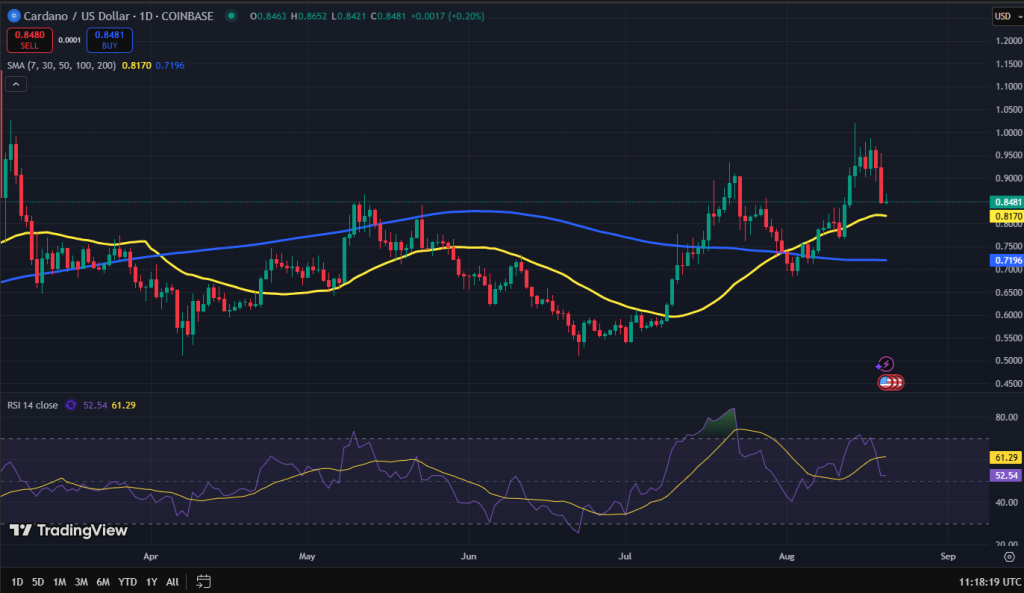
Task: Click the US flag events icon on chart
Action: coord(888,382)
